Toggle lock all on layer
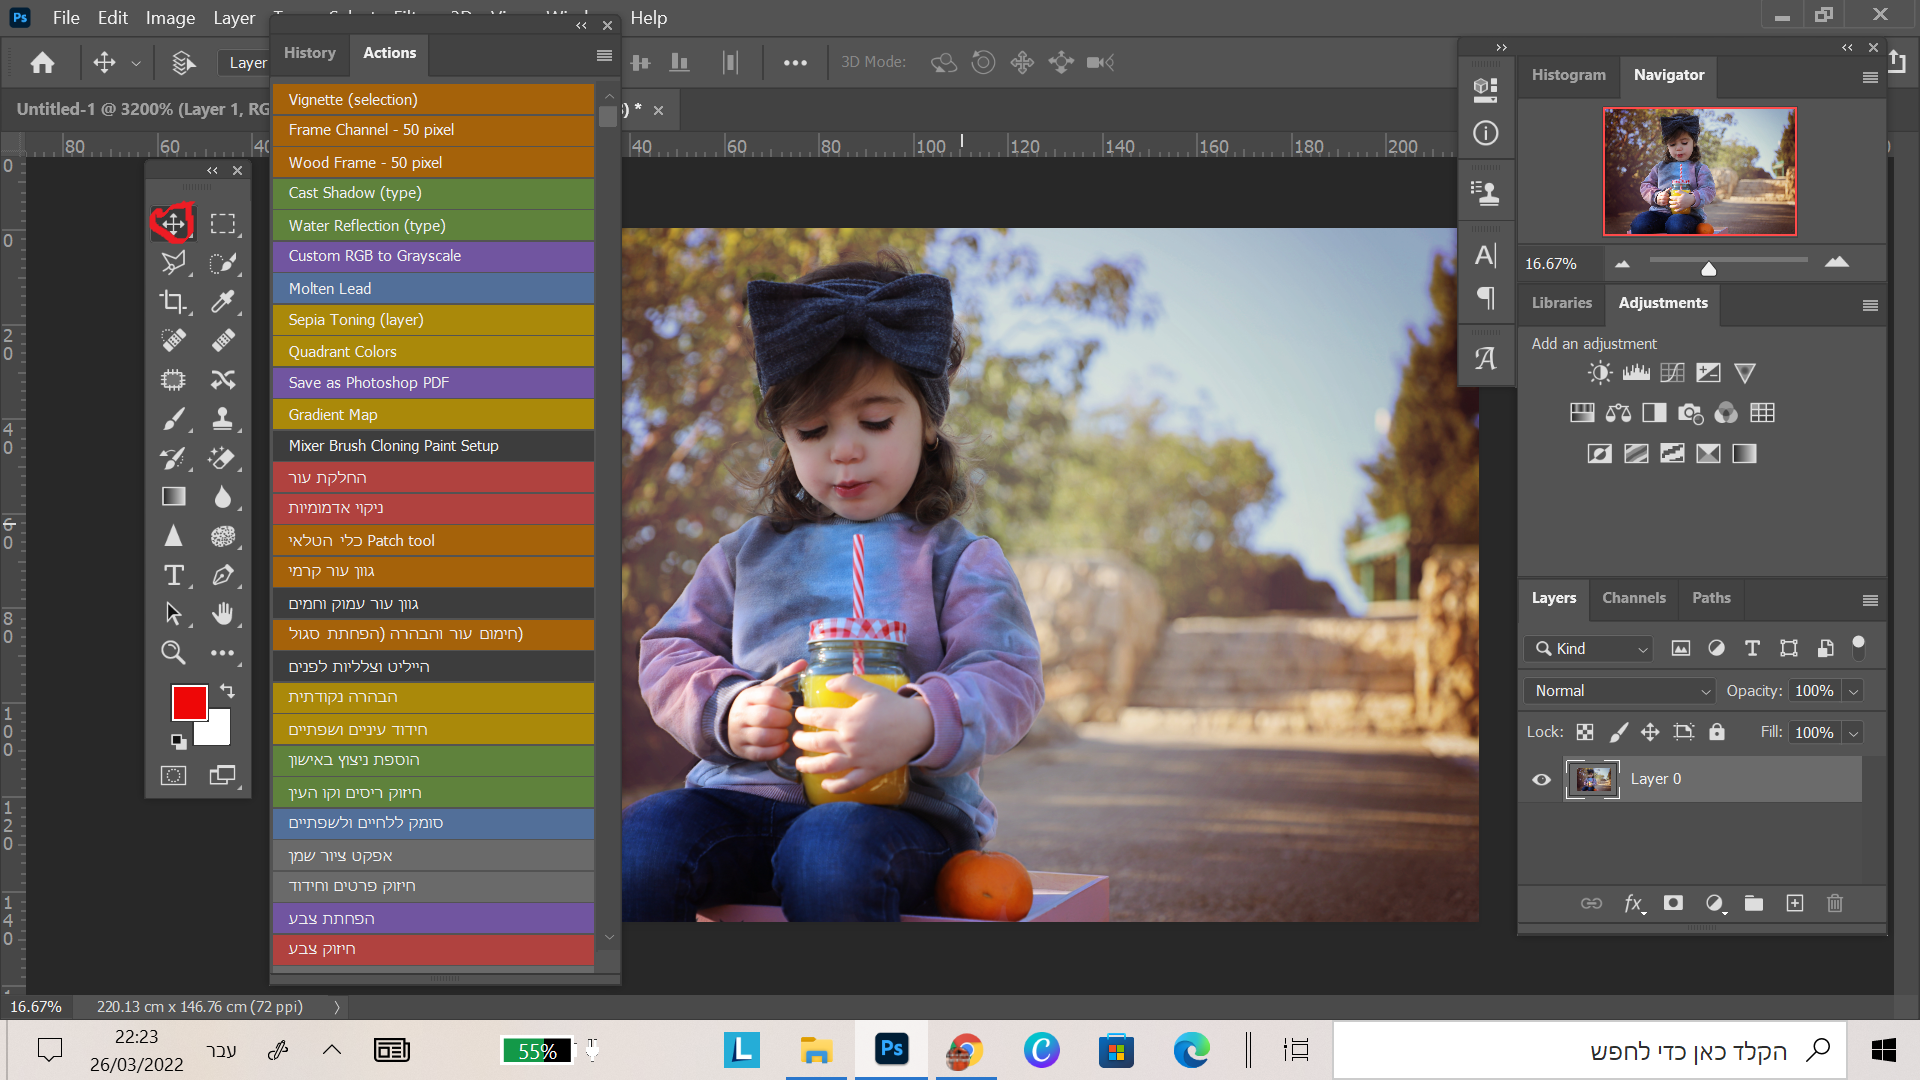This screenshot has width=1920, height=1080. pyautogui.click(x=1717, y=732)
